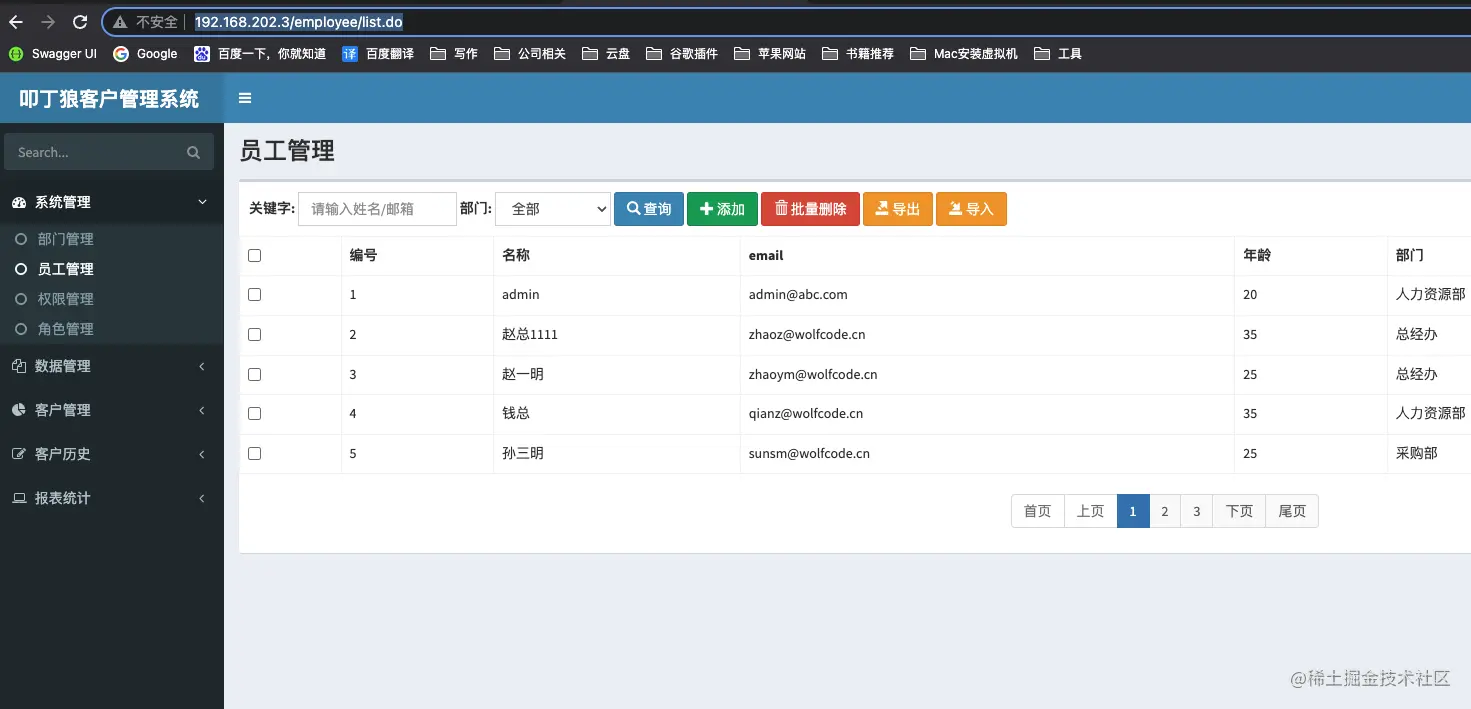Open the Google bookmark
1471x709 pixels.
(145, 54)
